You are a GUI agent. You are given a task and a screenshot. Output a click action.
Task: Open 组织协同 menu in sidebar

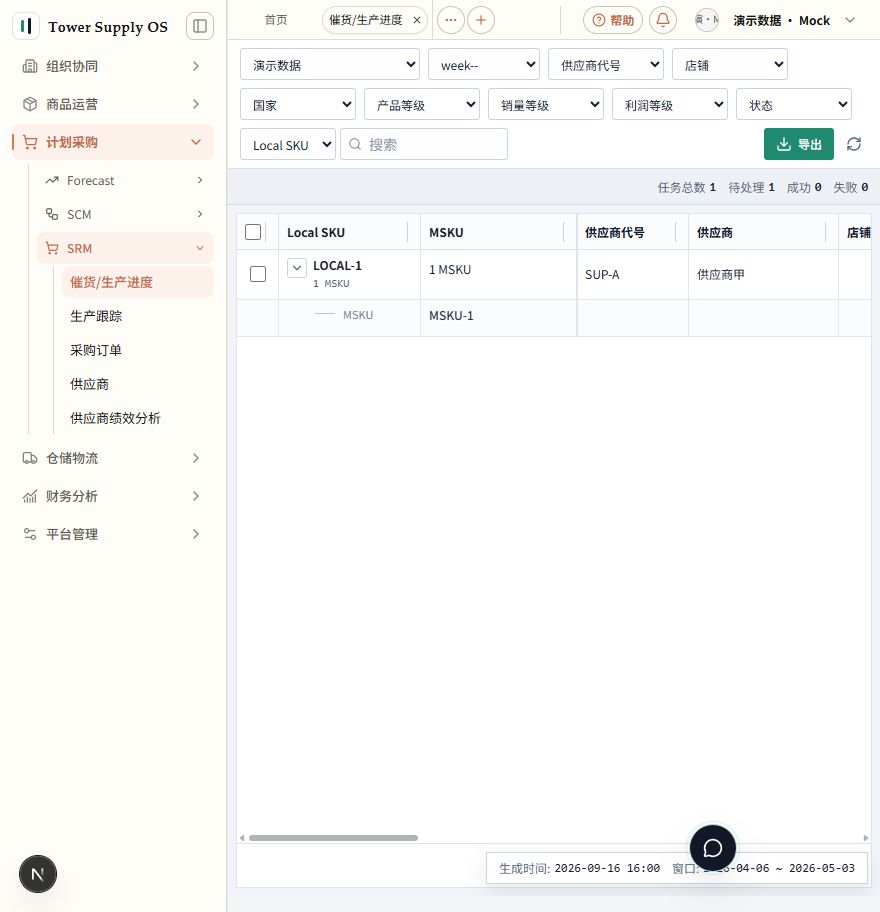(113, 66)
